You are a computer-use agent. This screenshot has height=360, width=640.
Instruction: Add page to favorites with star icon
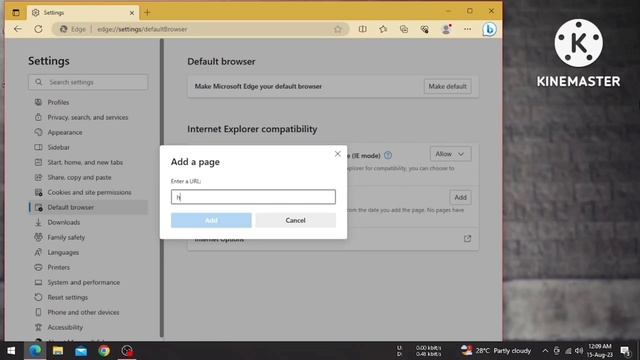(x=338, y=29)
